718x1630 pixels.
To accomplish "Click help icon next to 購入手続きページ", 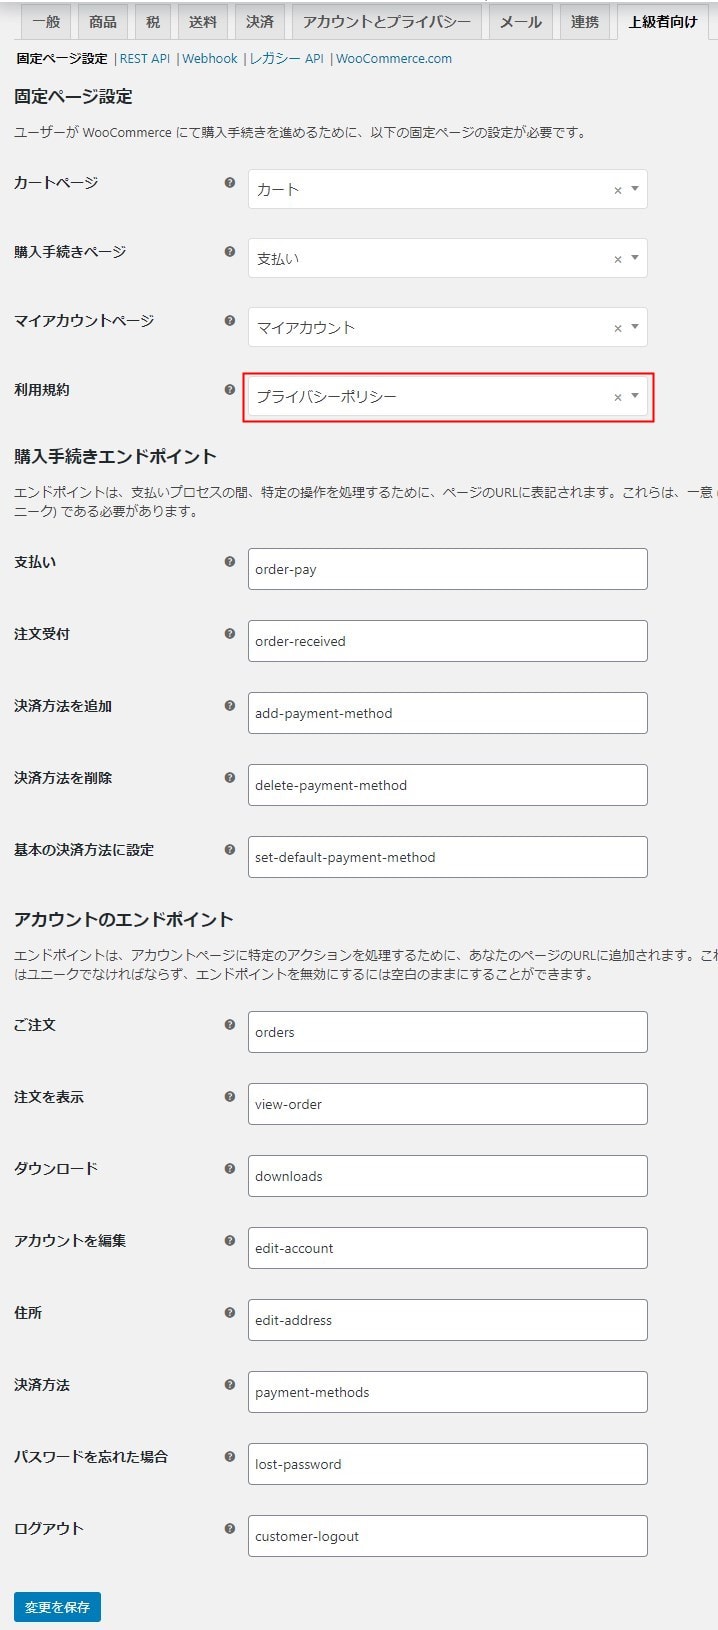I will (x=230, y=252).
